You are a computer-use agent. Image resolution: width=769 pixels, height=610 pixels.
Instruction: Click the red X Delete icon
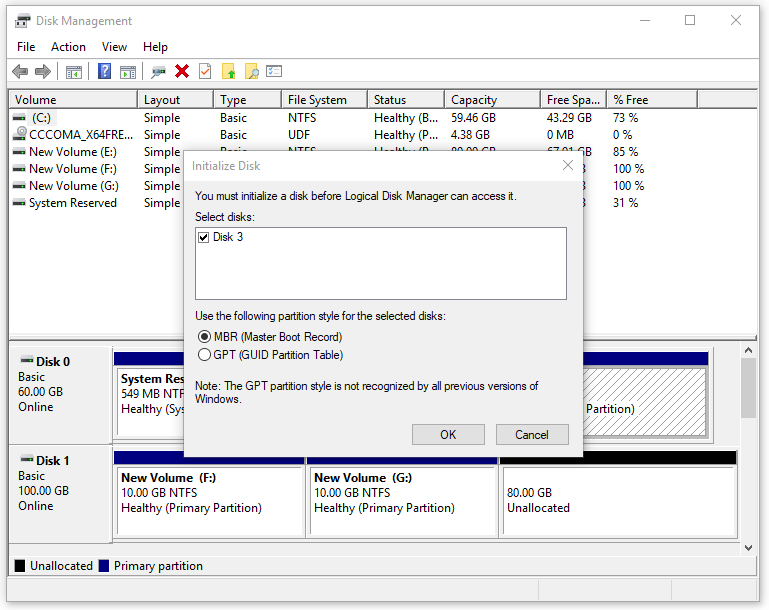[x=182, y=72]
